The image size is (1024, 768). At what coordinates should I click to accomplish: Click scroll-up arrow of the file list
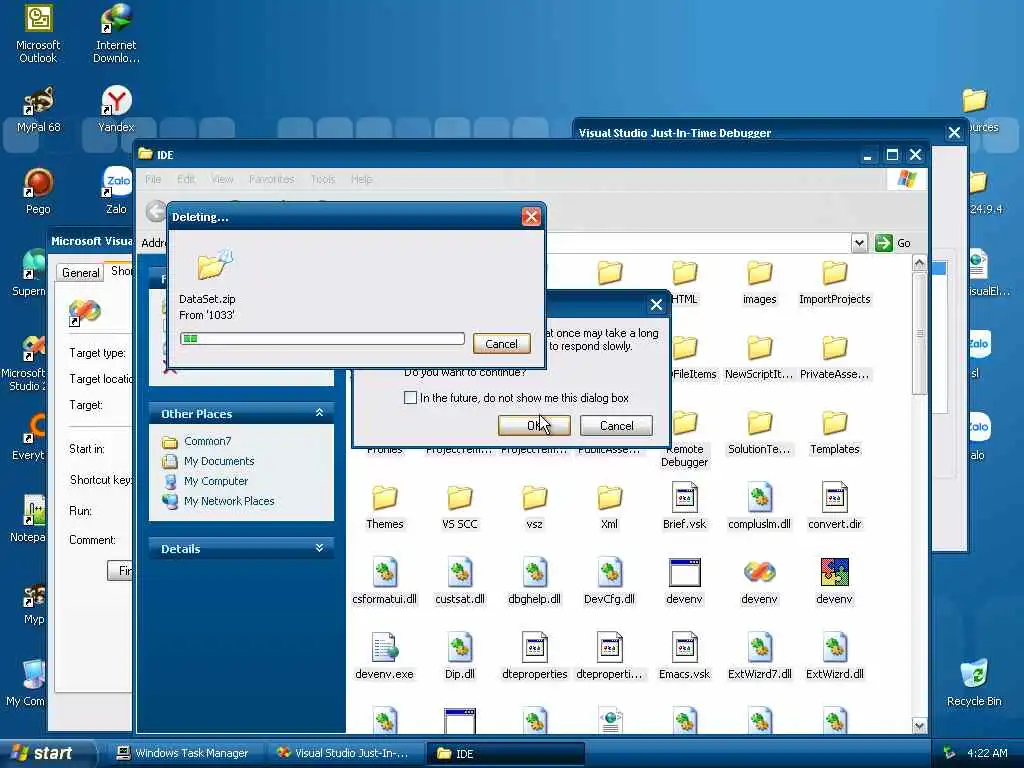click(919, 263)
